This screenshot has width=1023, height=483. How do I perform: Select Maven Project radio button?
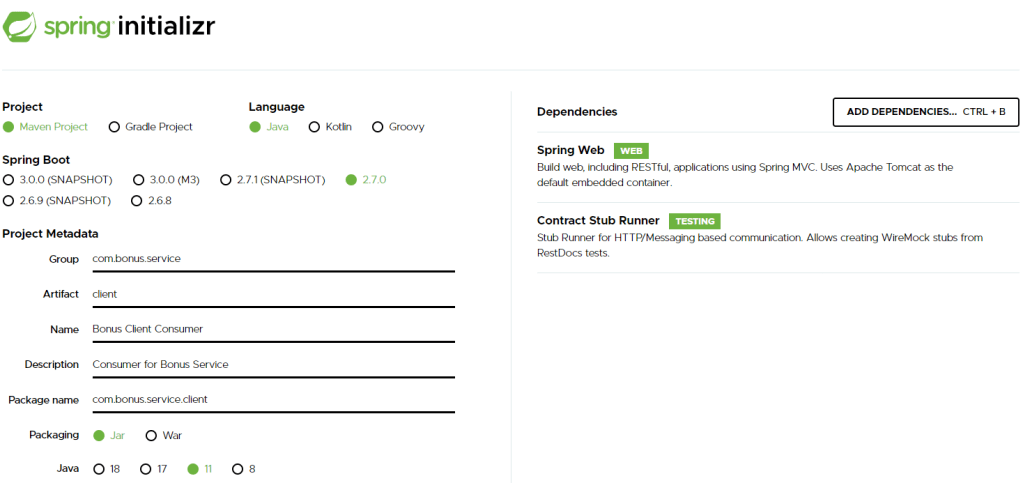coord(9,127)
